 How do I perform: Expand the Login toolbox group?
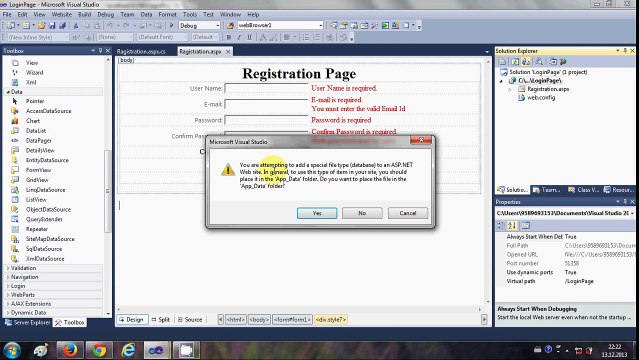(8, 286)
